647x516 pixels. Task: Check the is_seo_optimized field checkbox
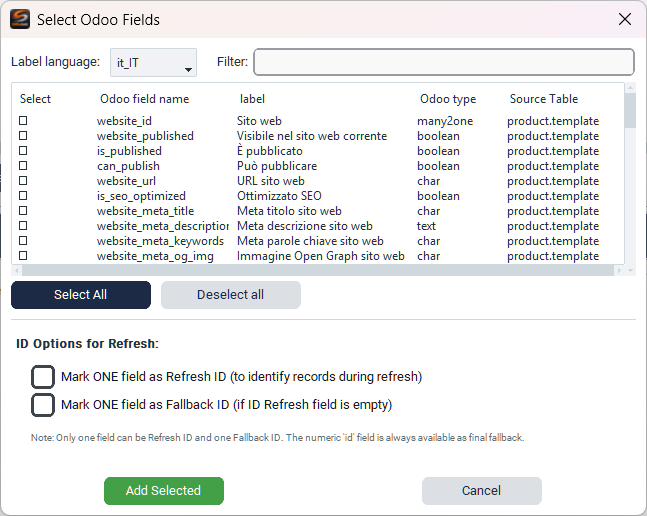pos(23,196)
